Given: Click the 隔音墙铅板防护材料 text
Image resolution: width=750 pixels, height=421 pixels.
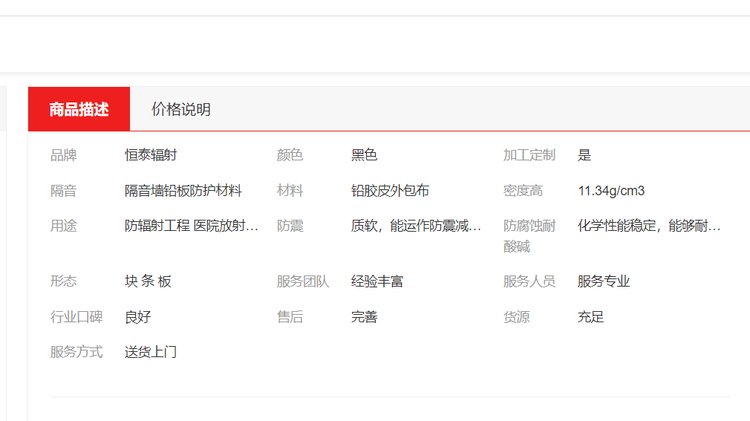Looking at the screenshot, I should point(183,190).
